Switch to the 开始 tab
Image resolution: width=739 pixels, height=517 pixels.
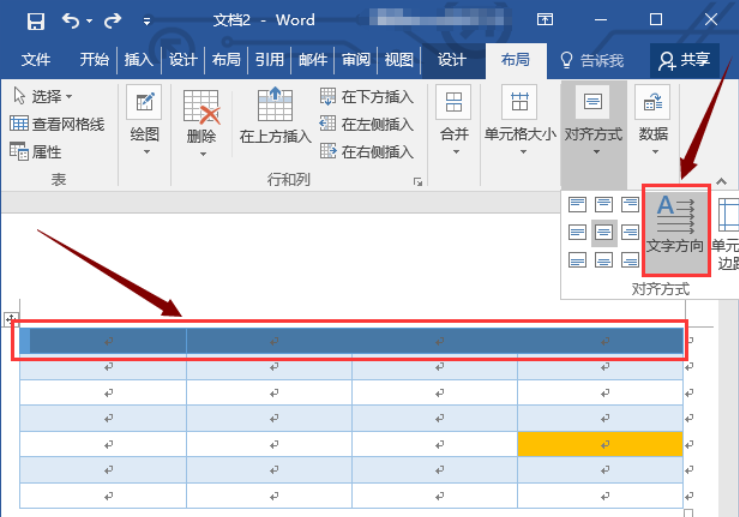94,60
